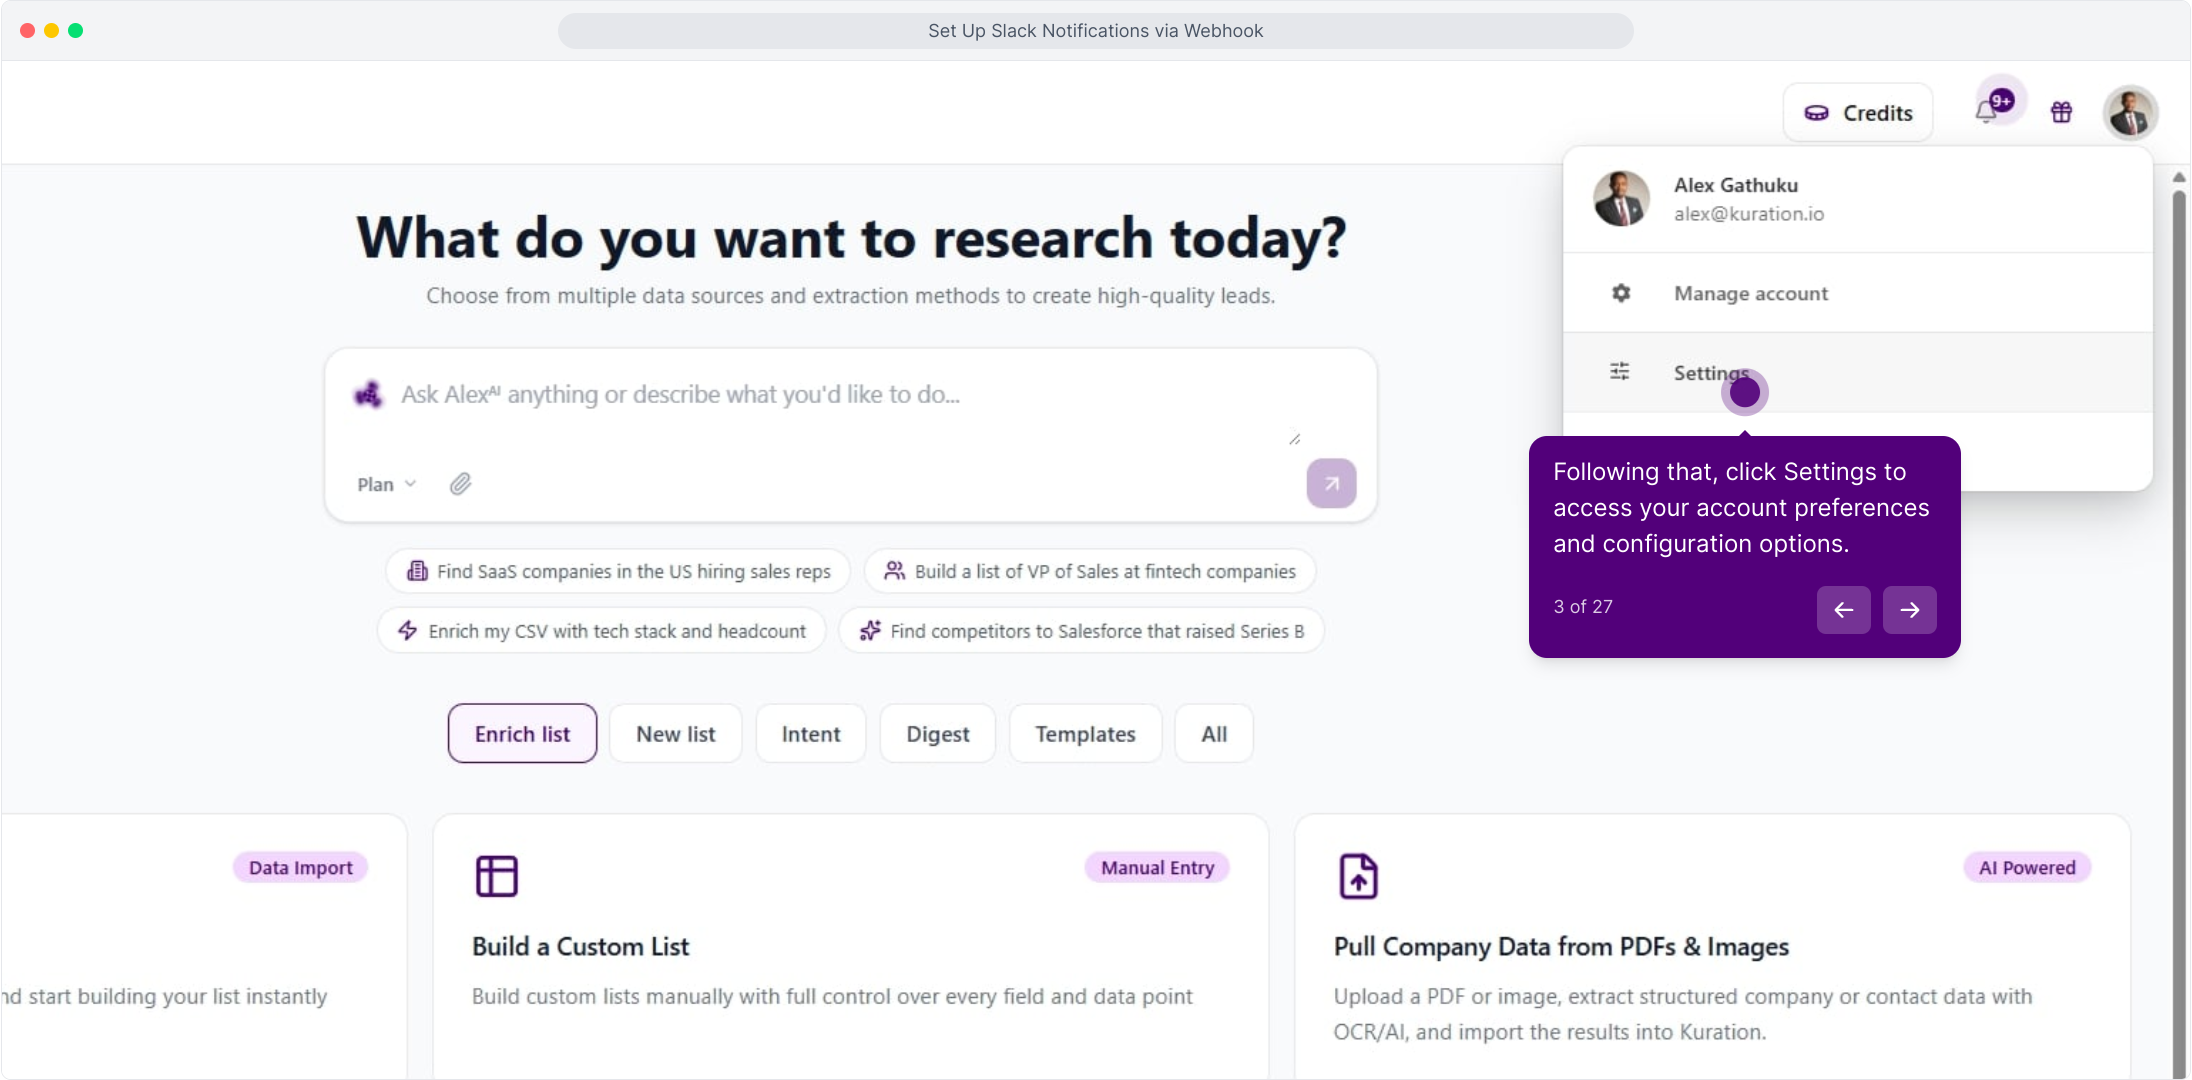Click the PDF upload file icon

point(1358,876)
